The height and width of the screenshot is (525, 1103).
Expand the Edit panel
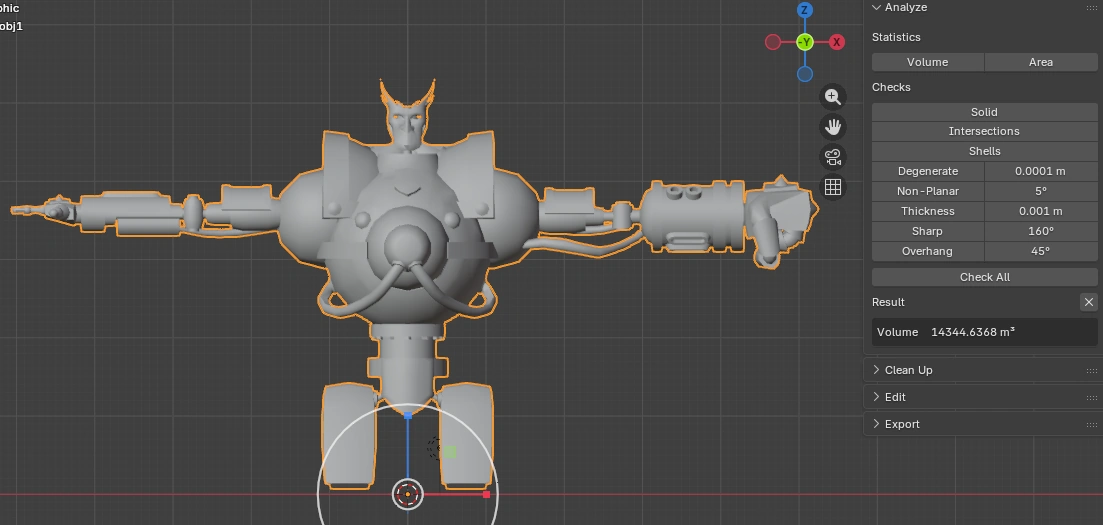click(x=876, y=397)
